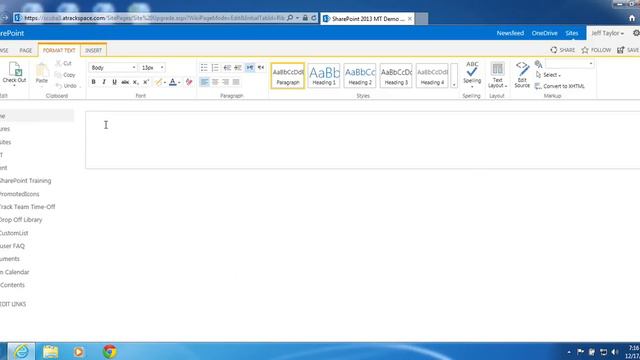
Task: Open the Select dropdown in Markup
Action: [x=548, y=75]
